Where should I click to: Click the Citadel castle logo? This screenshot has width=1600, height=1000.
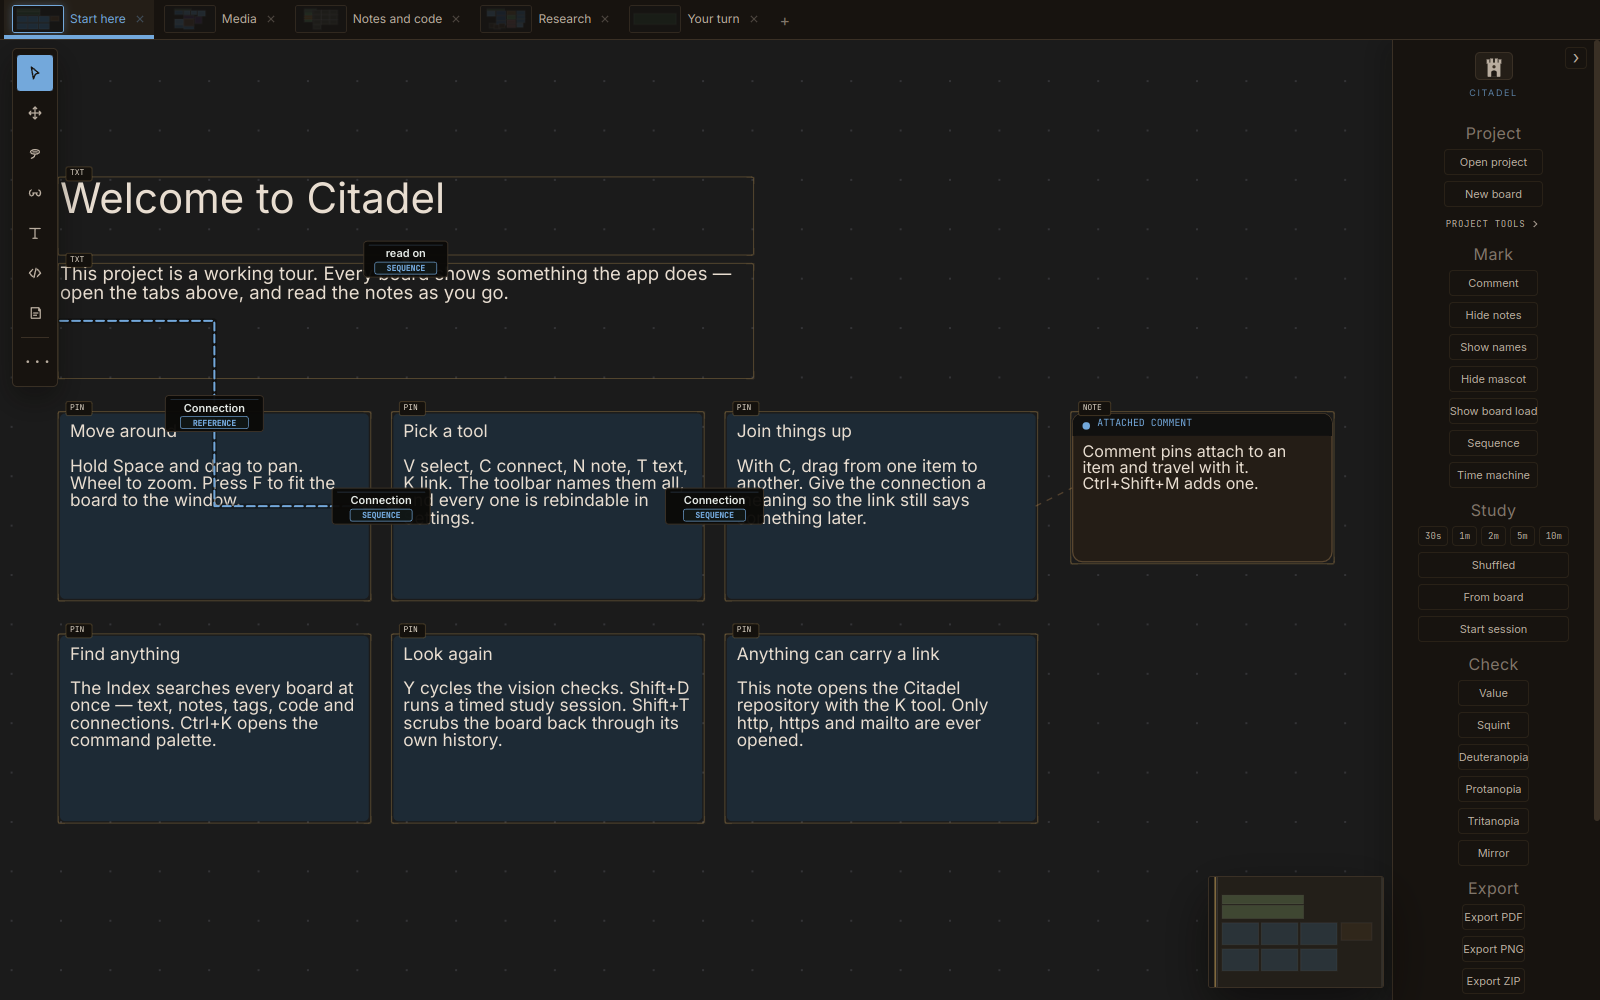(x=1493, y=67)
